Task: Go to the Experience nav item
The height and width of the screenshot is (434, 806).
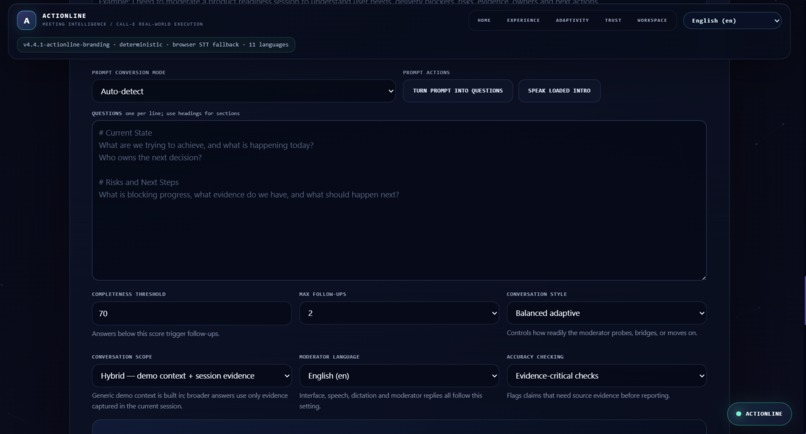Action: 523,21
